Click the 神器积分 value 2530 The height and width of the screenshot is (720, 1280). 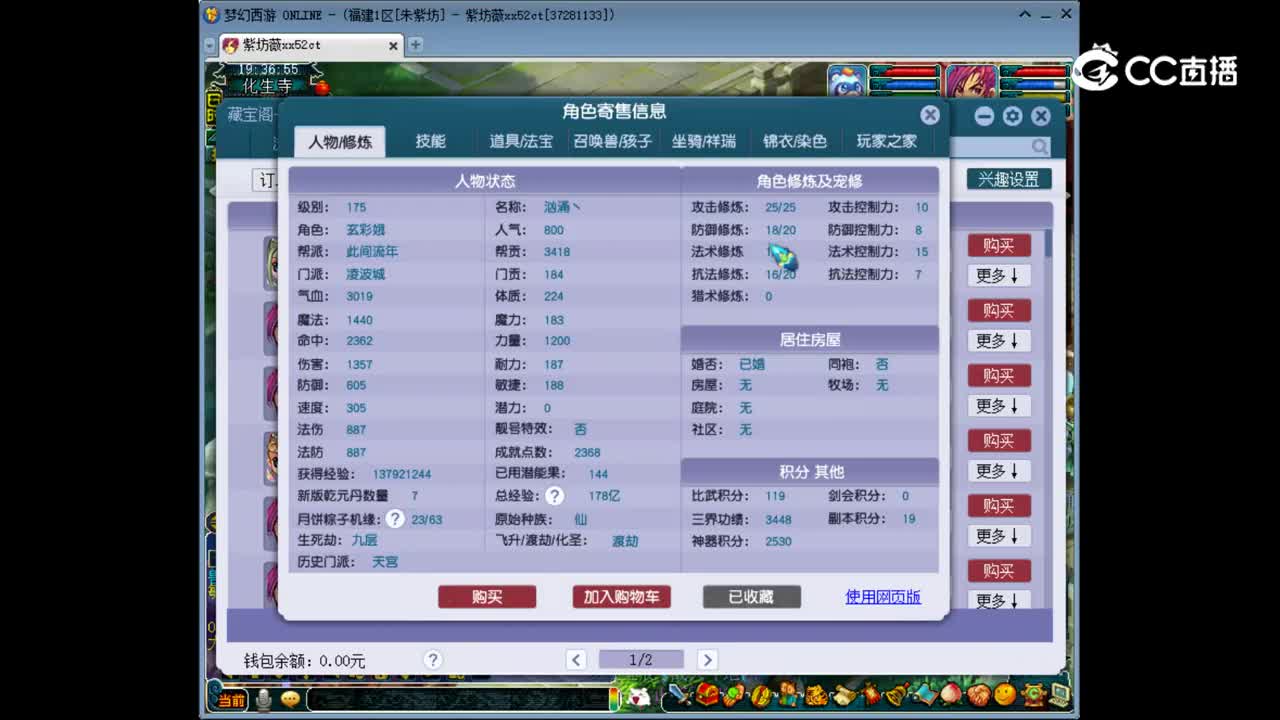[778, 542]
